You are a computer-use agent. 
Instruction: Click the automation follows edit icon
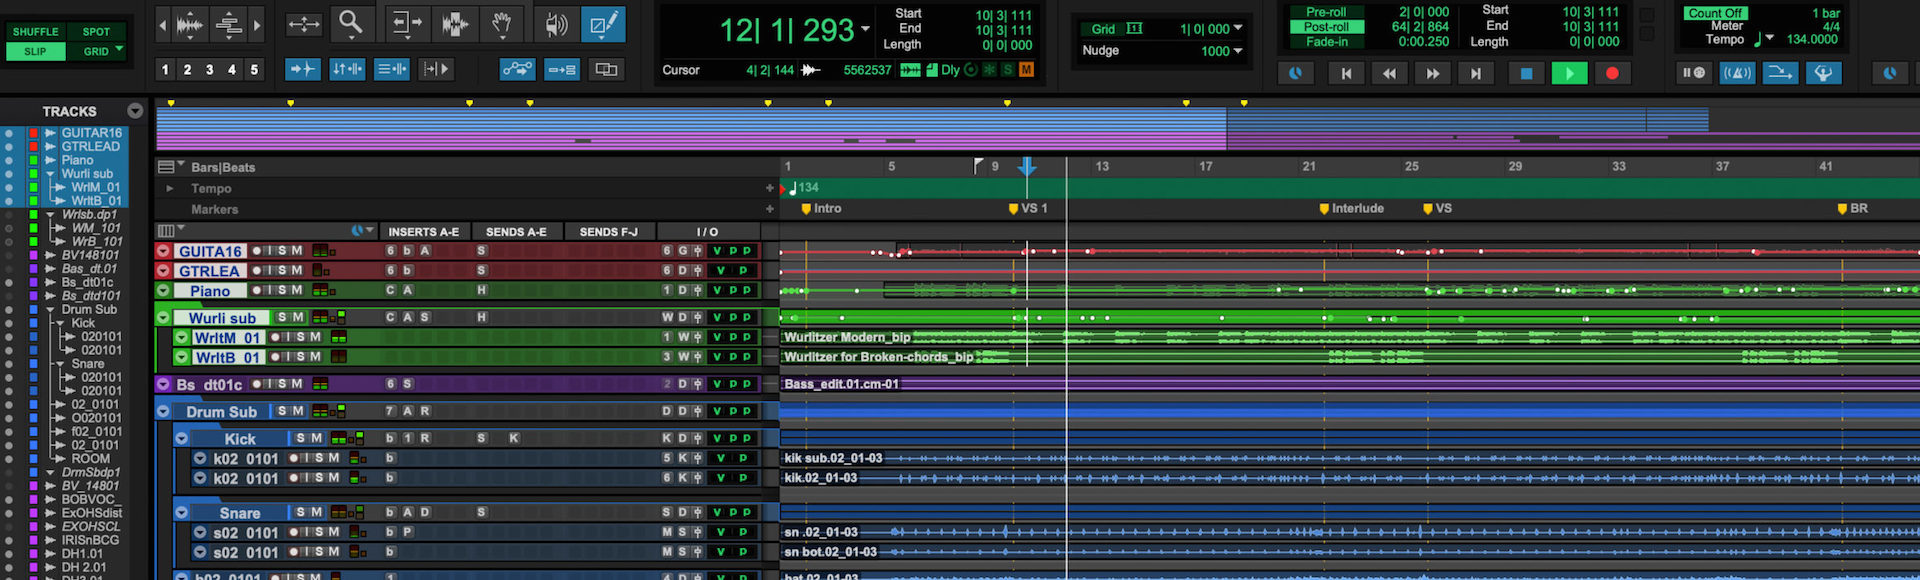(517, 69)
